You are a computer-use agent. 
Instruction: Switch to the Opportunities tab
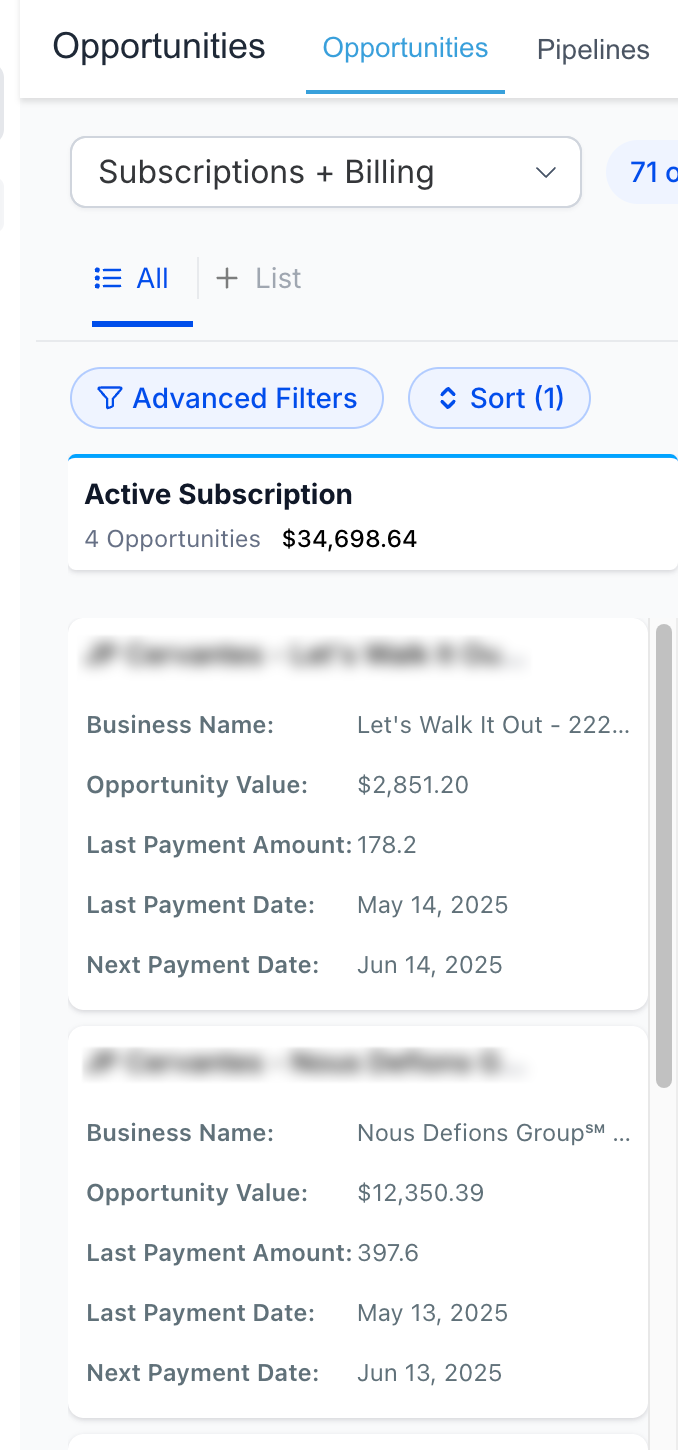(x=405, y=48)
